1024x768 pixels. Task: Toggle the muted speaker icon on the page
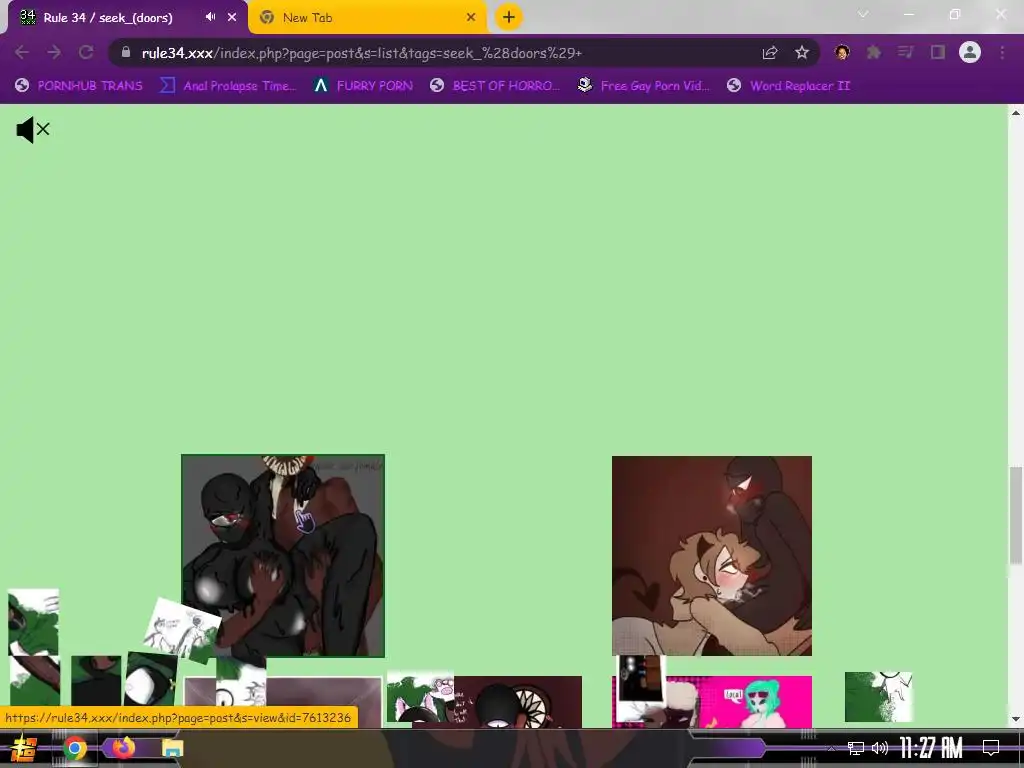click(33, 130)
